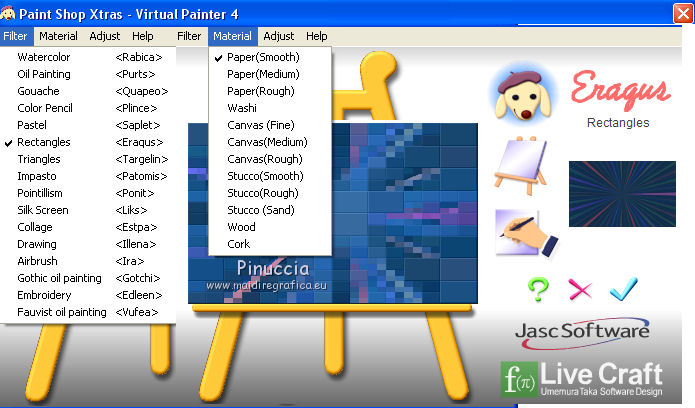
Task: Choose Oil Painting <Purts> filter
Action: click(88, 74)
